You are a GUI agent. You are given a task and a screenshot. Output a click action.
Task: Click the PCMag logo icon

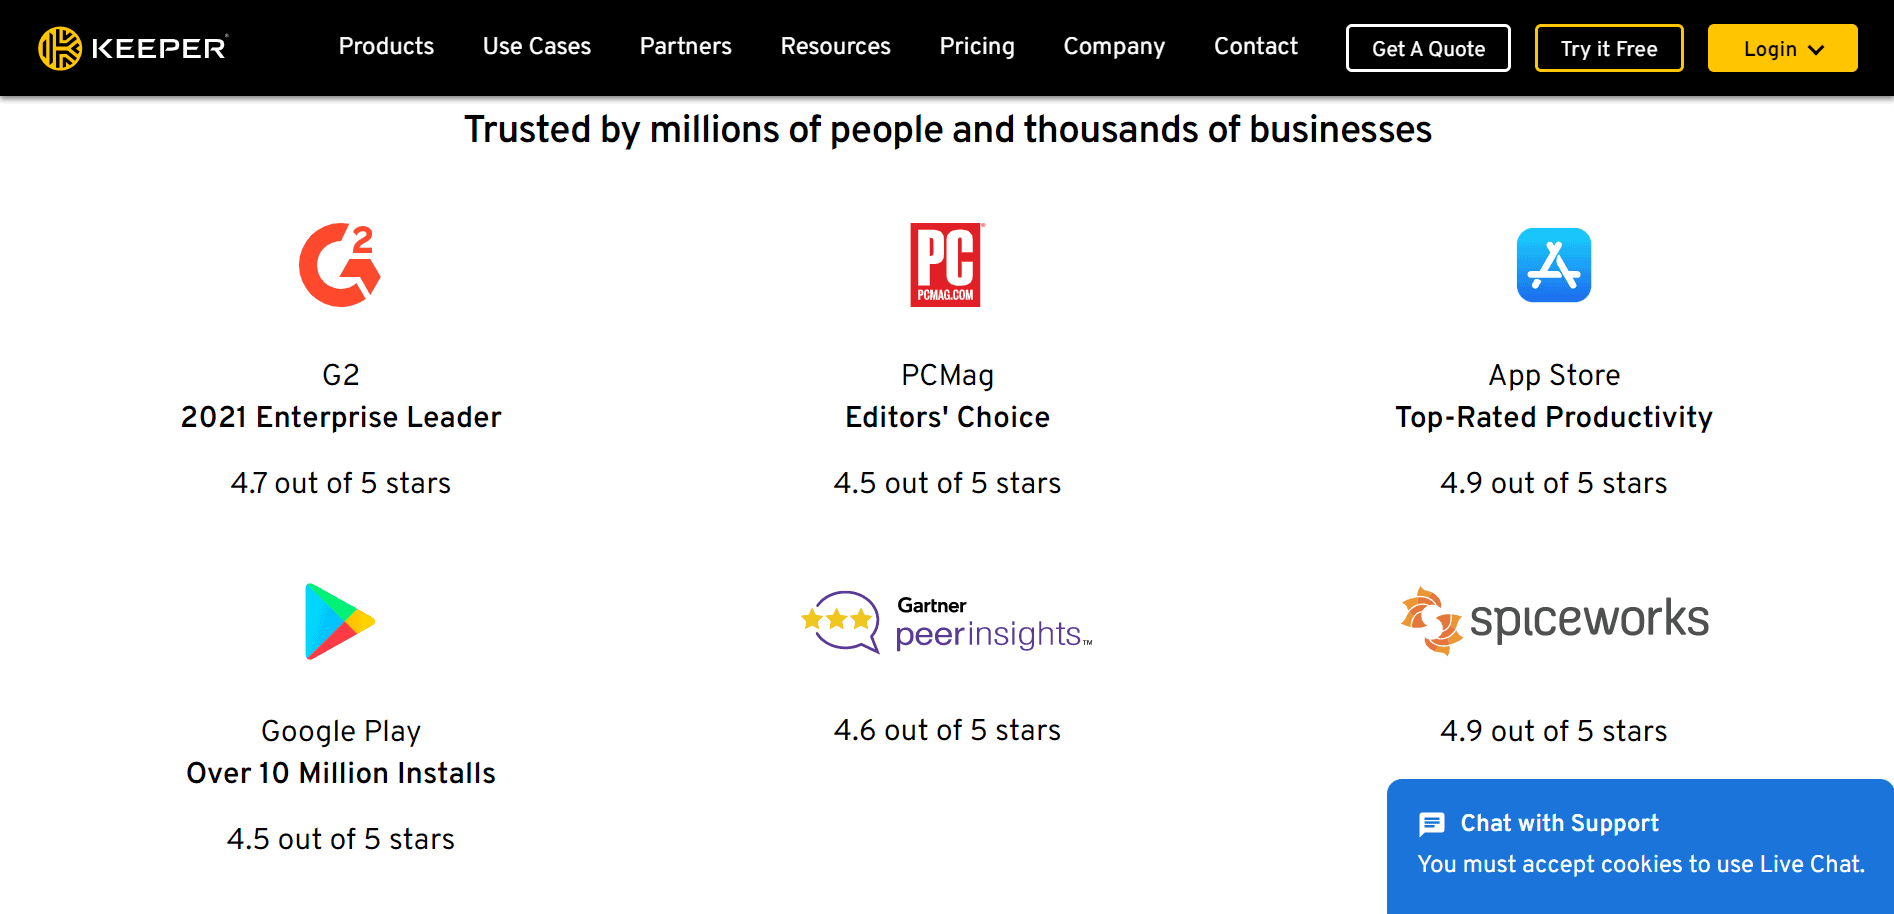[947, 265]
